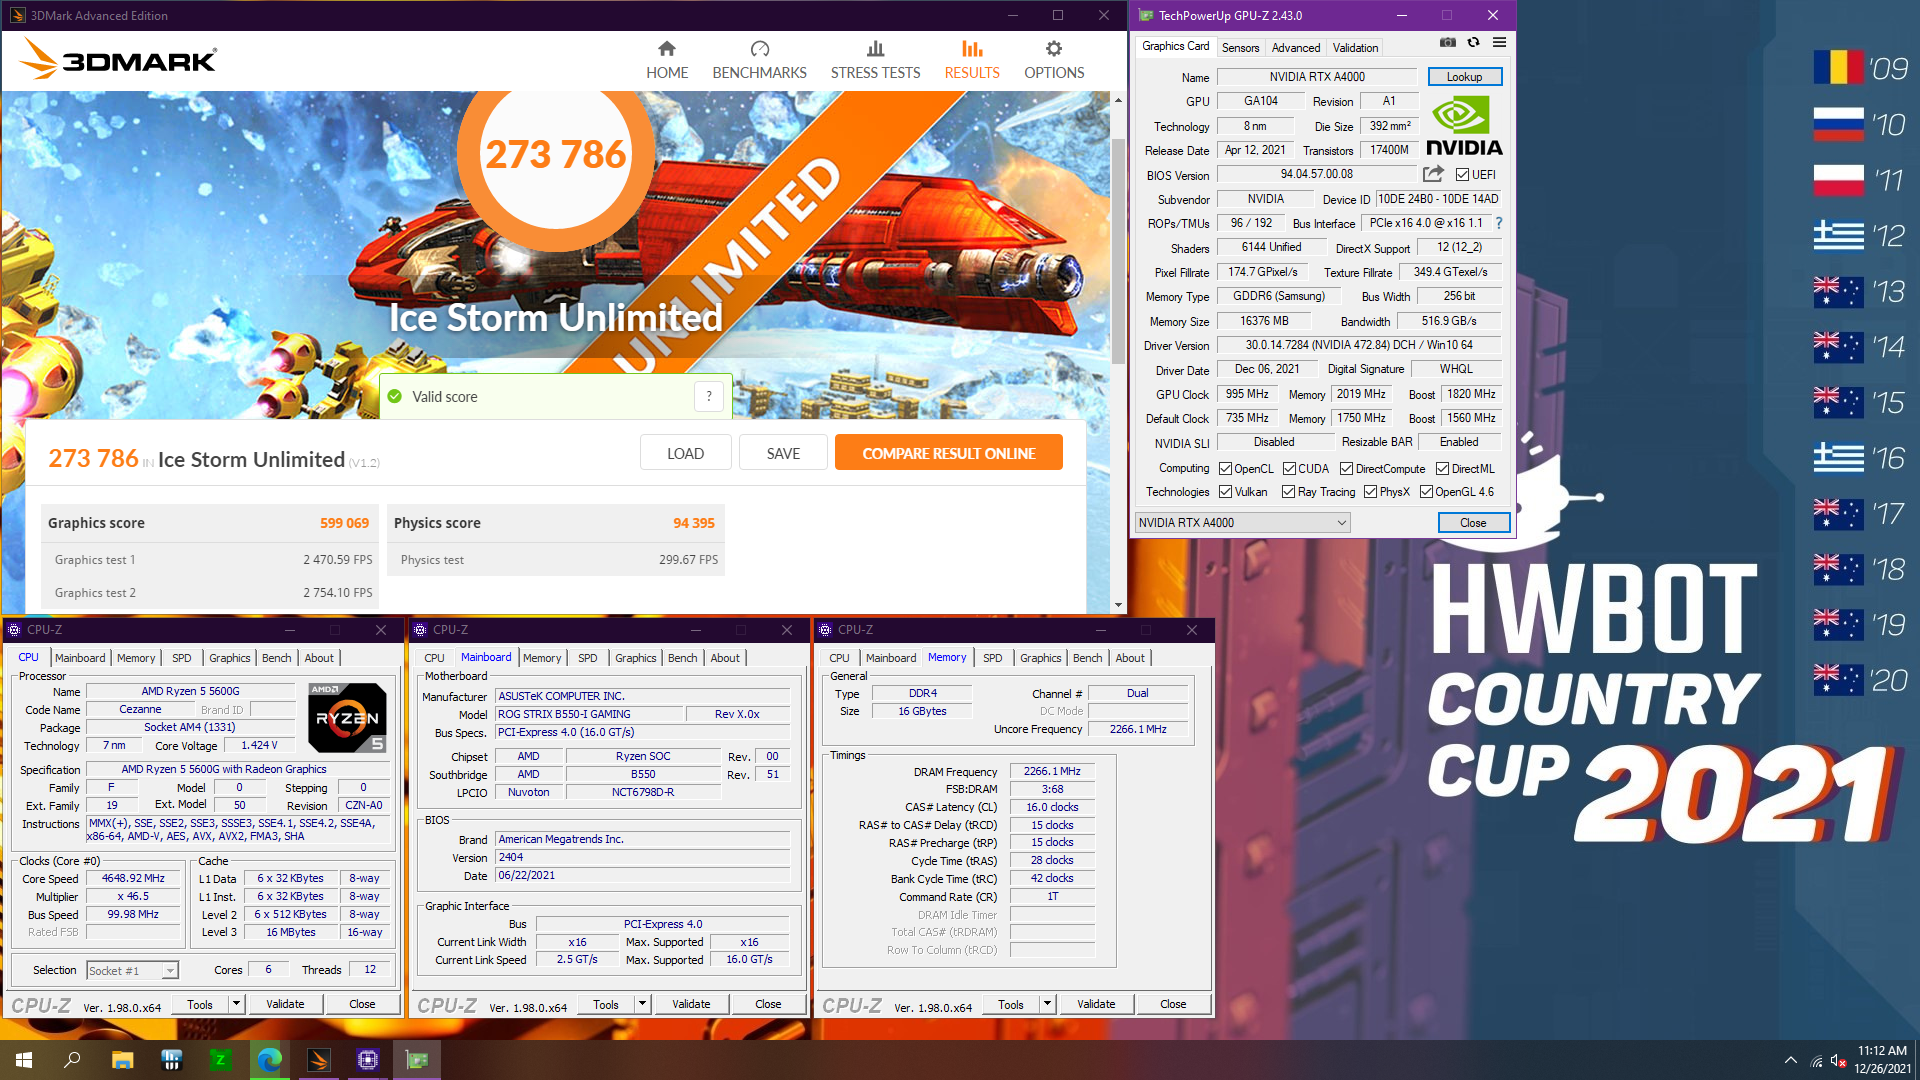Screen dimensions: 1920x1080
Task: Click the Bus Interface question mark
Action: (1499, 223)
